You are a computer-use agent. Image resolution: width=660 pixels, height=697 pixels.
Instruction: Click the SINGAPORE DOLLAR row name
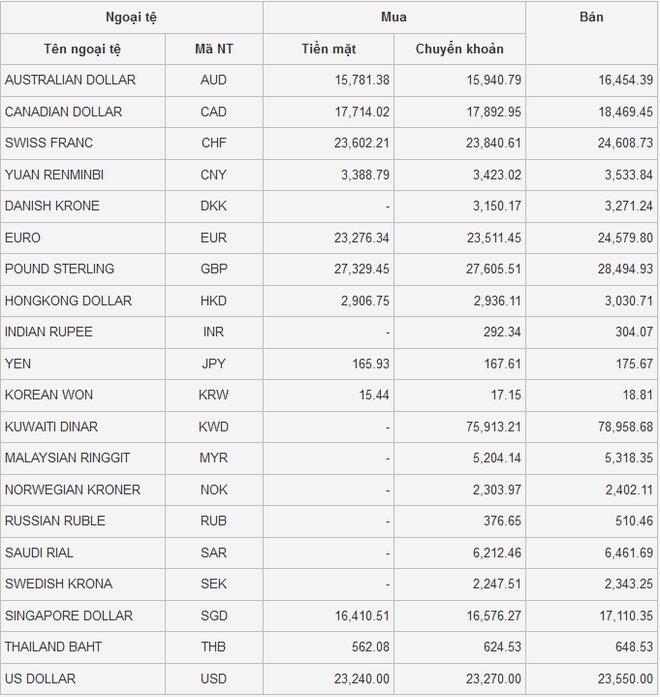68,616
